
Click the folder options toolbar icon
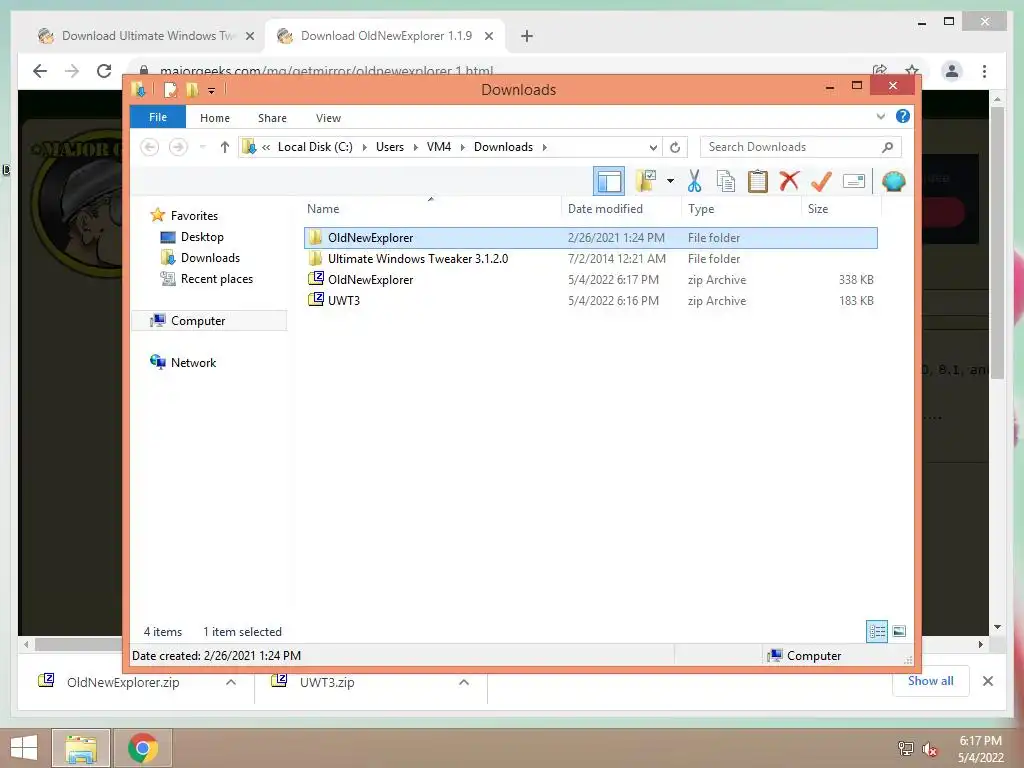[x=646, y=181]
